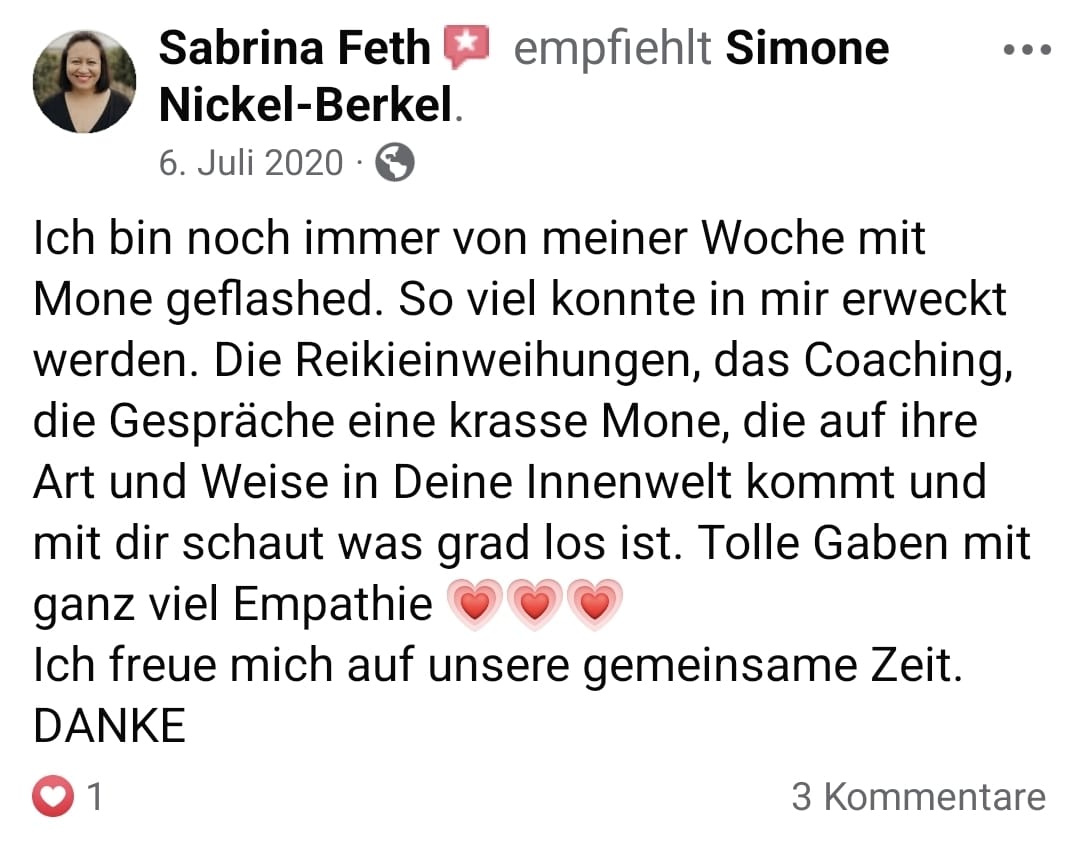This screenshot has width=1080, height=852.
Task: Click the red heart reaction icon
Action: coord(55,797)
